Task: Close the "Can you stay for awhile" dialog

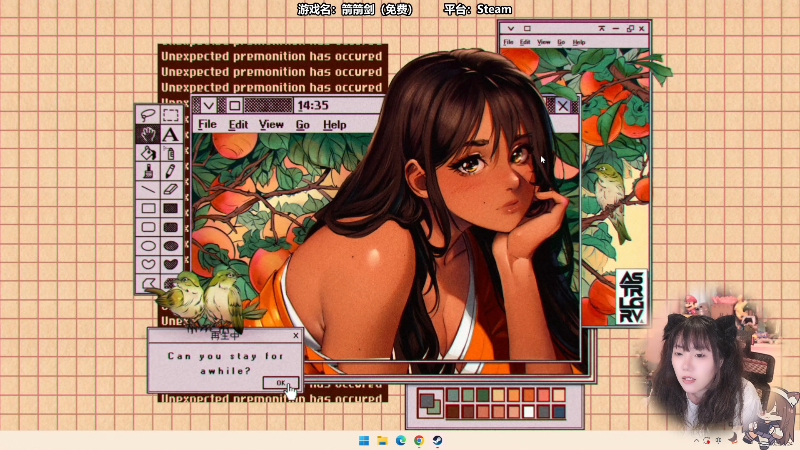Action: pyautogui.click(x=296, y=335)
